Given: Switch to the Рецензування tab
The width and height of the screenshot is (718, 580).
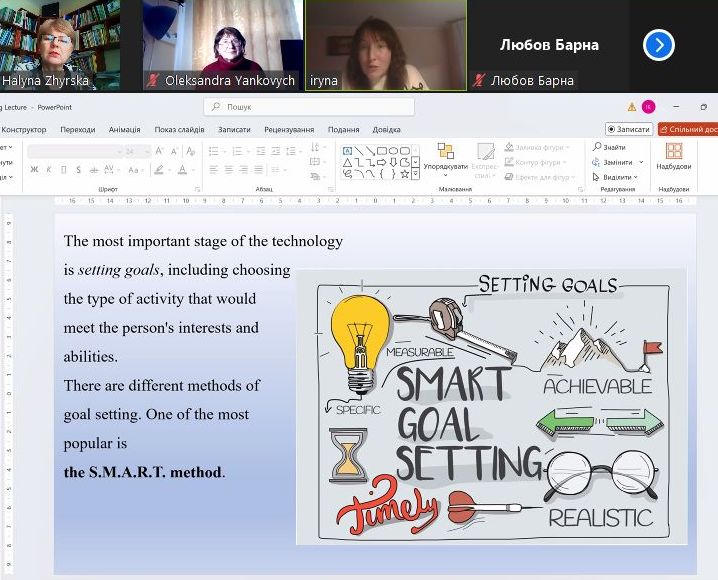Looking at the screenshot, I should pos(289,130).
